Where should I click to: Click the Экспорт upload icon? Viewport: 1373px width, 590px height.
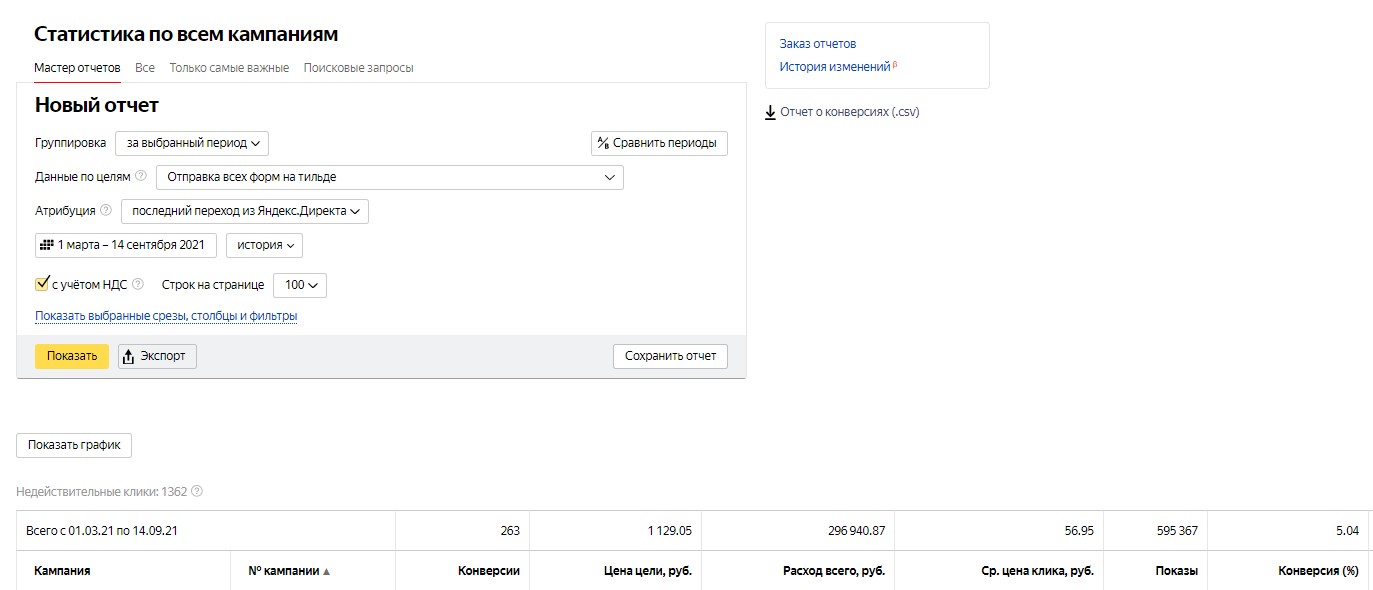(x=128, y=356)
